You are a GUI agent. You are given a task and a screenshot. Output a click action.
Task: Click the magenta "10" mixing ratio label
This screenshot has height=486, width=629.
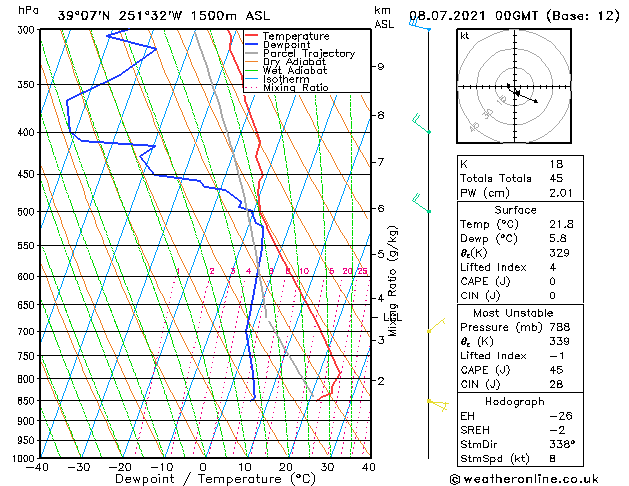coord(304,271)
